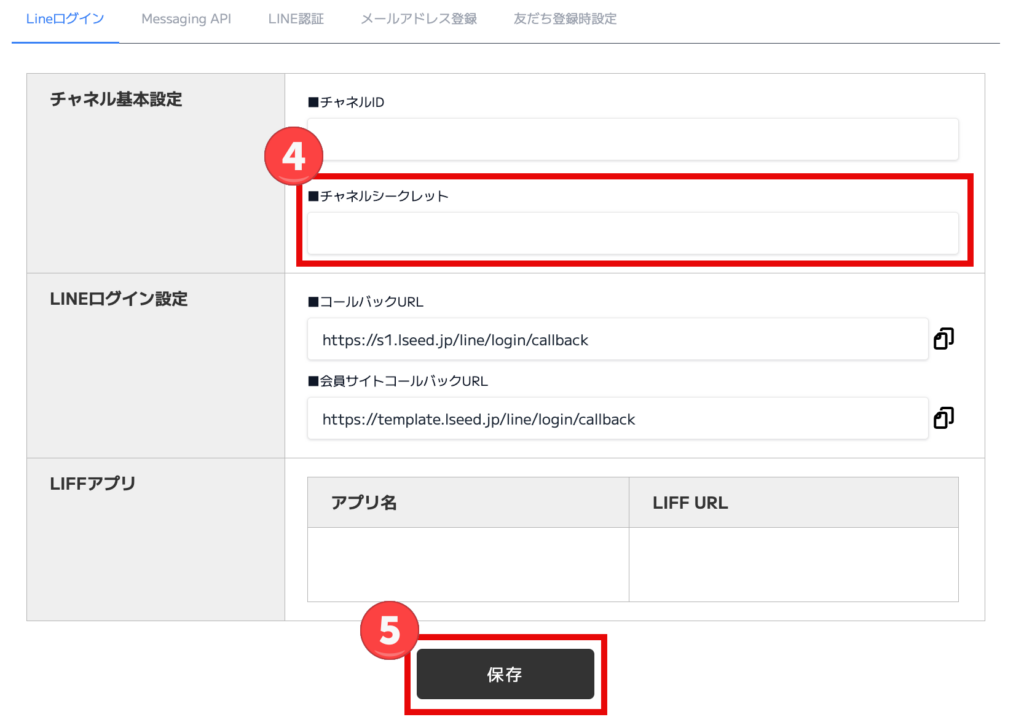The image size is (1024, 725).
Task: Click the red number 4 step badge
Action: tap(292, 159)
